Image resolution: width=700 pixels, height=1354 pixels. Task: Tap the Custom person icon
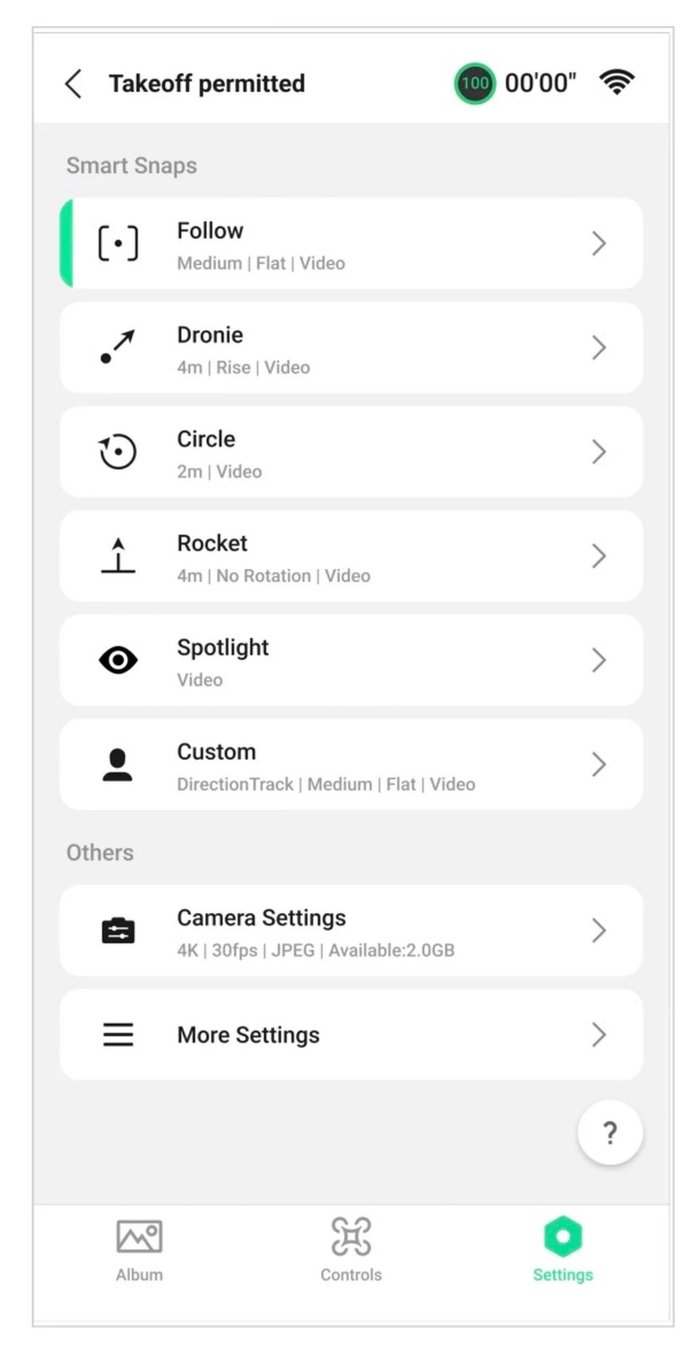pos(118,764)
